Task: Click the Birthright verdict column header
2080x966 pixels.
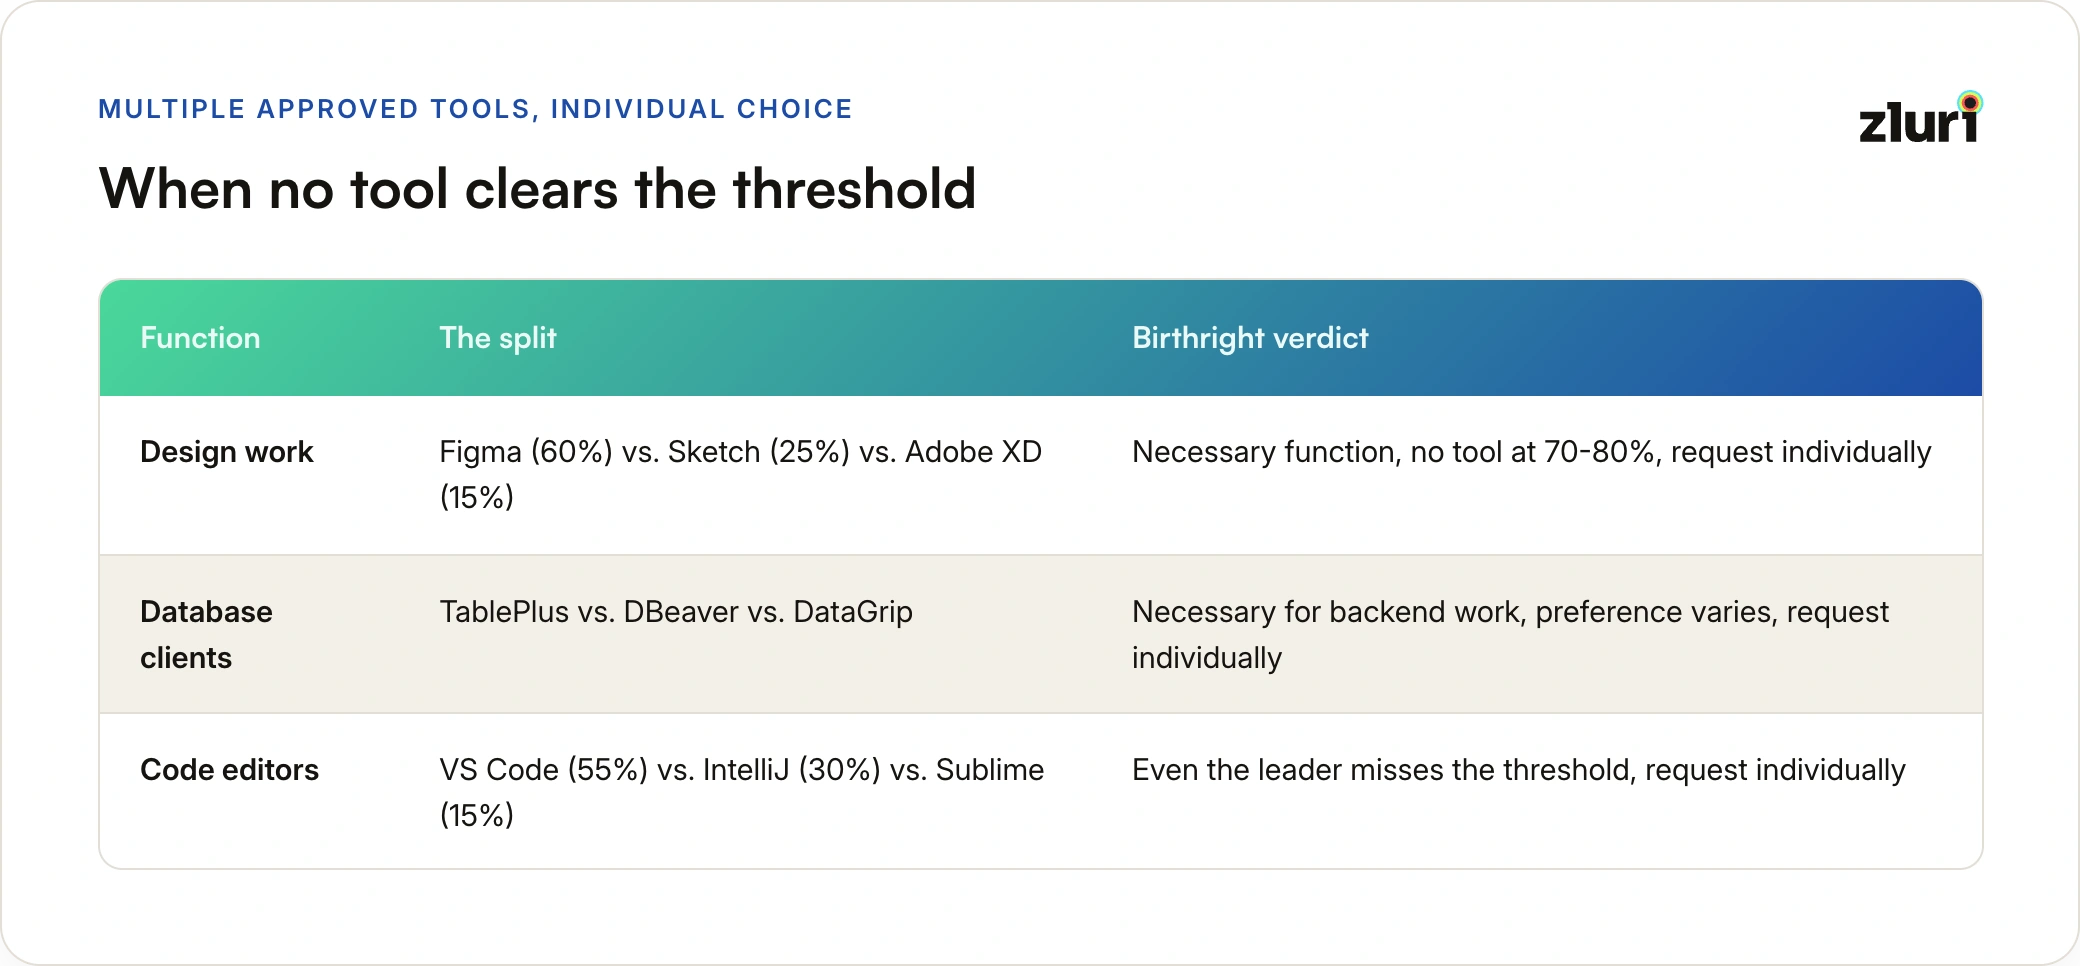Action: click(1250, 338)
